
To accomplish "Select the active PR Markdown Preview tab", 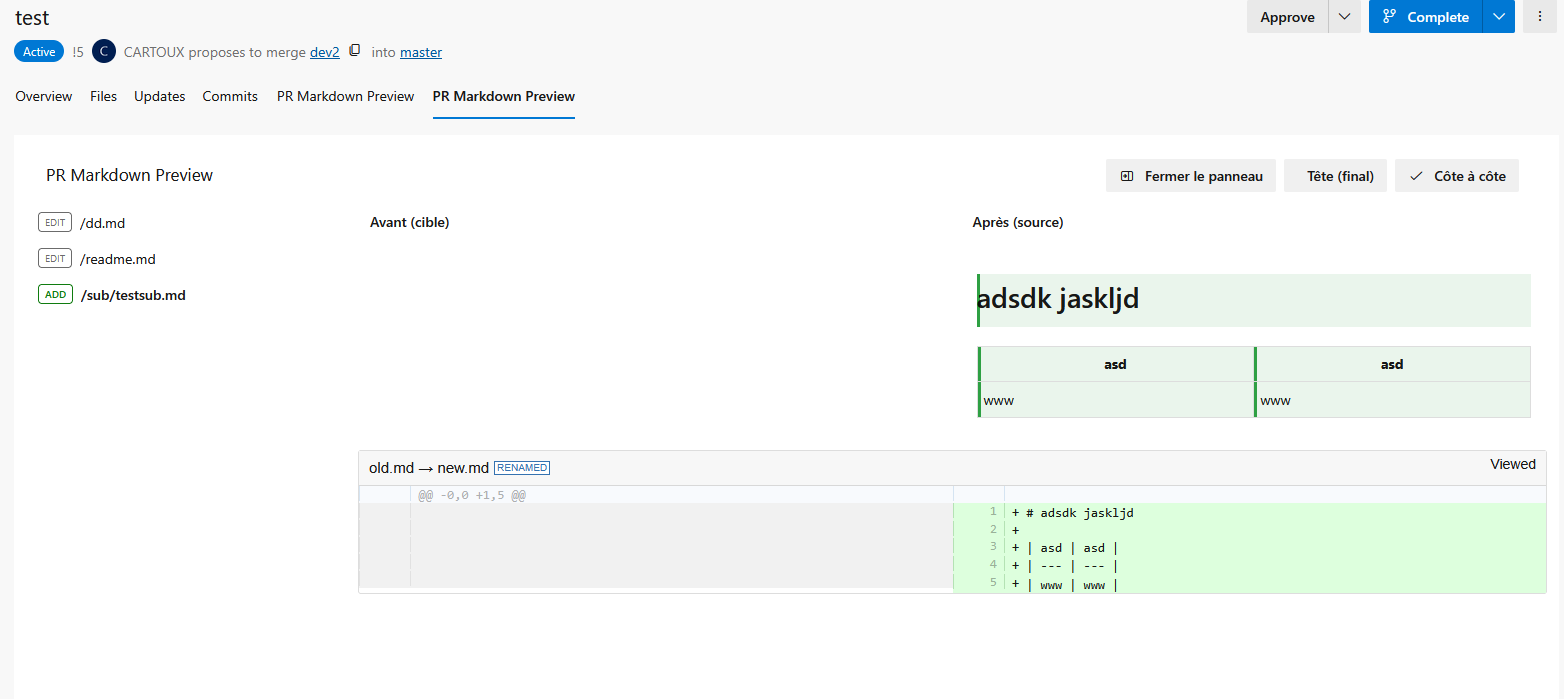I will tap(504, 97).
